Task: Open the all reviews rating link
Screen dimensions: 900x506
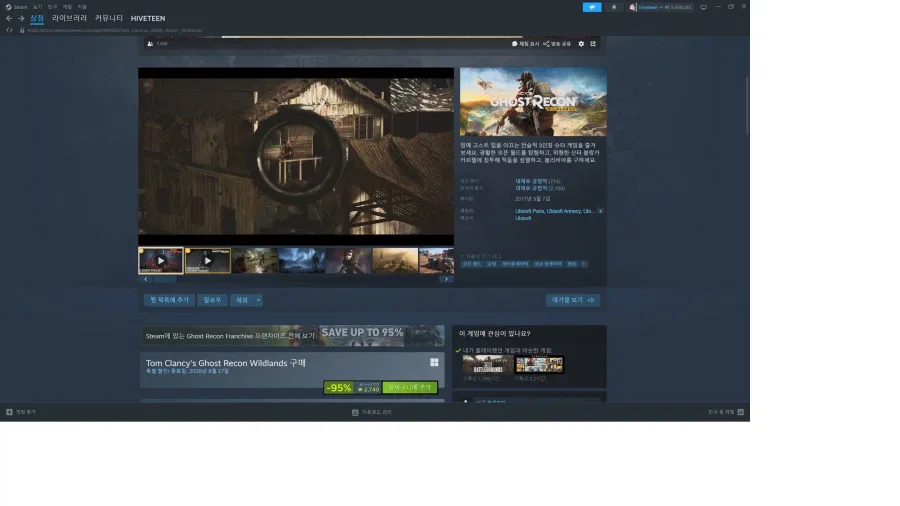Action: pyautogui.click(x=531, y=188)
